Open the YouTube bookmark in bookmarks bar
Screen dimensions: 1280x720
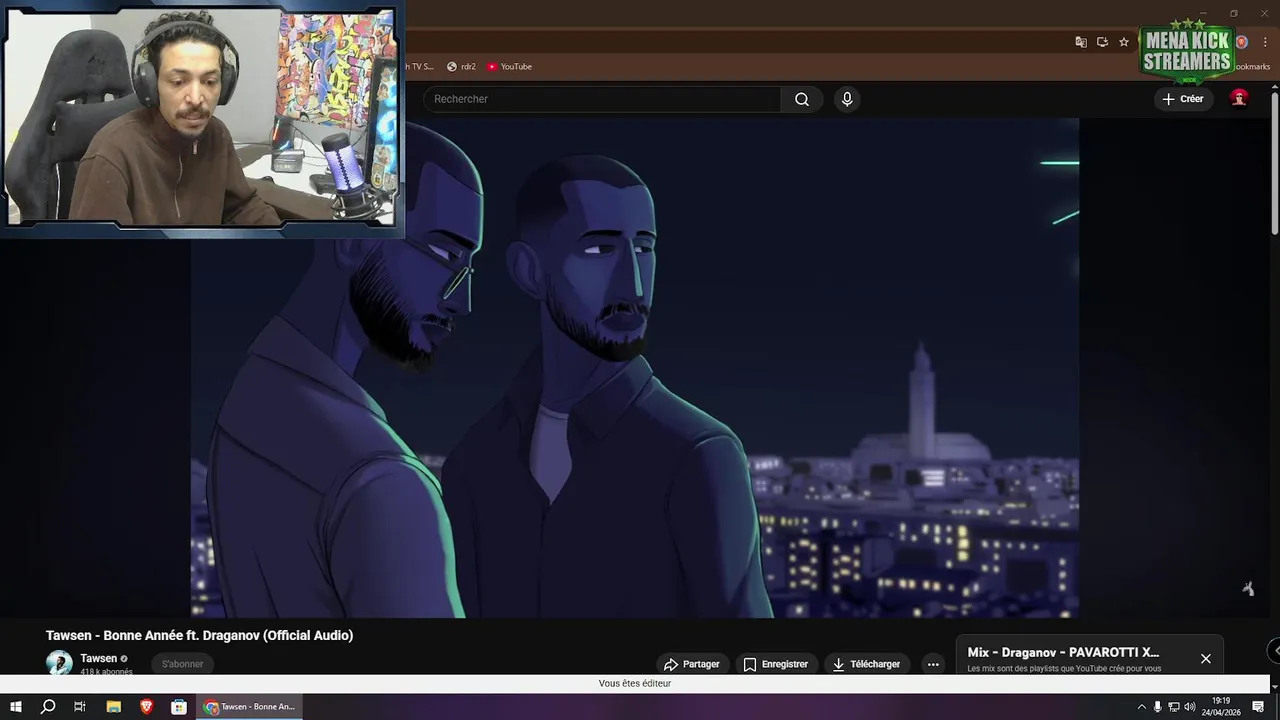coord(509,67)
